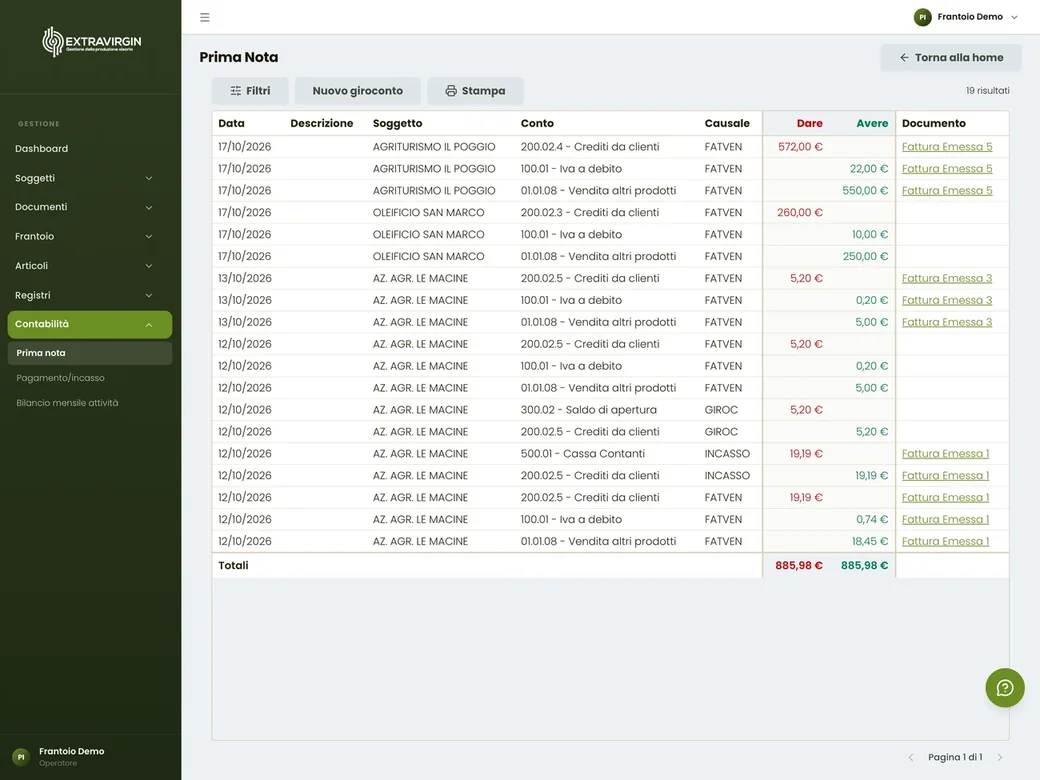
Task: Click the hamburger menu icon
Action: click(205, 17)
